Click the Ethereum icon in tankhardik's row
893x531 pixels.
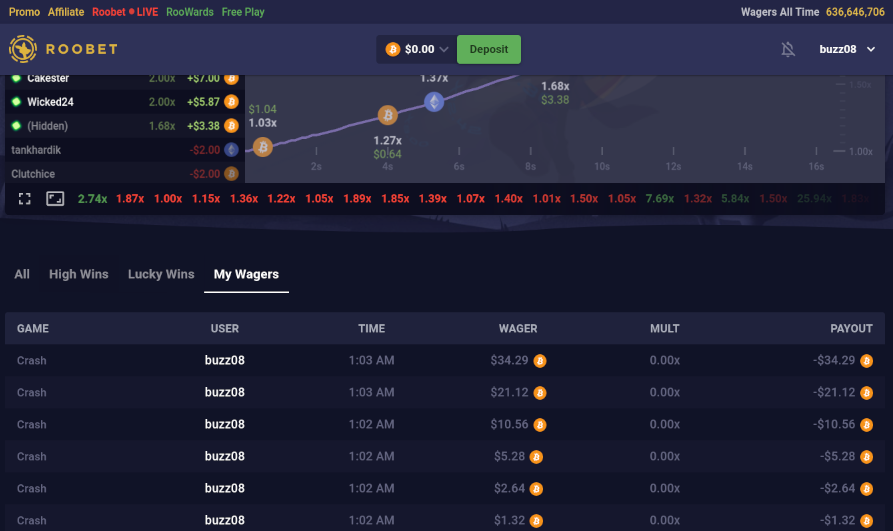[x=231, y=150]
